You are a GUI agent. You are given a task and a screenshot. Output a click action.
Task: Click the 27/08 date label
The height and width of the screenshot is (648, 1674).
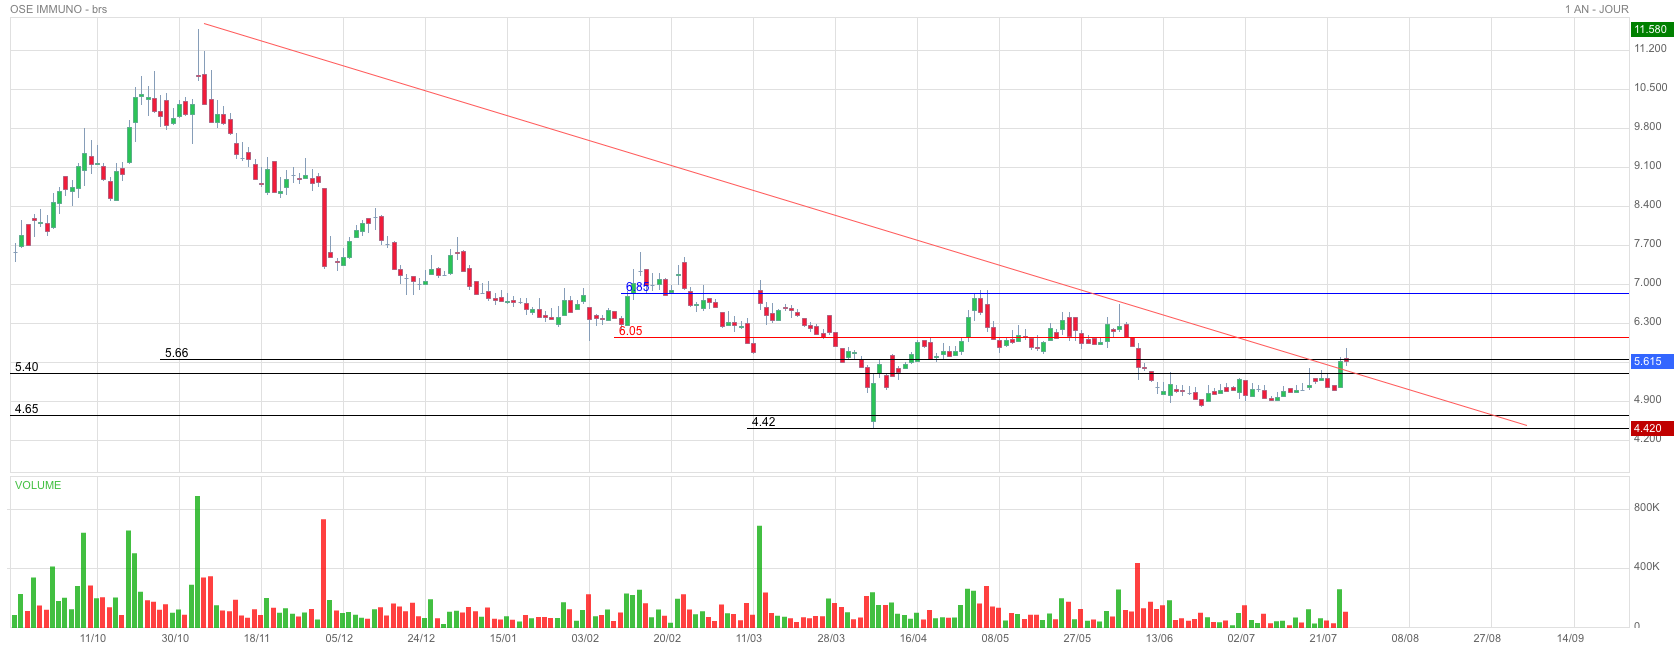coord(1487,638)
